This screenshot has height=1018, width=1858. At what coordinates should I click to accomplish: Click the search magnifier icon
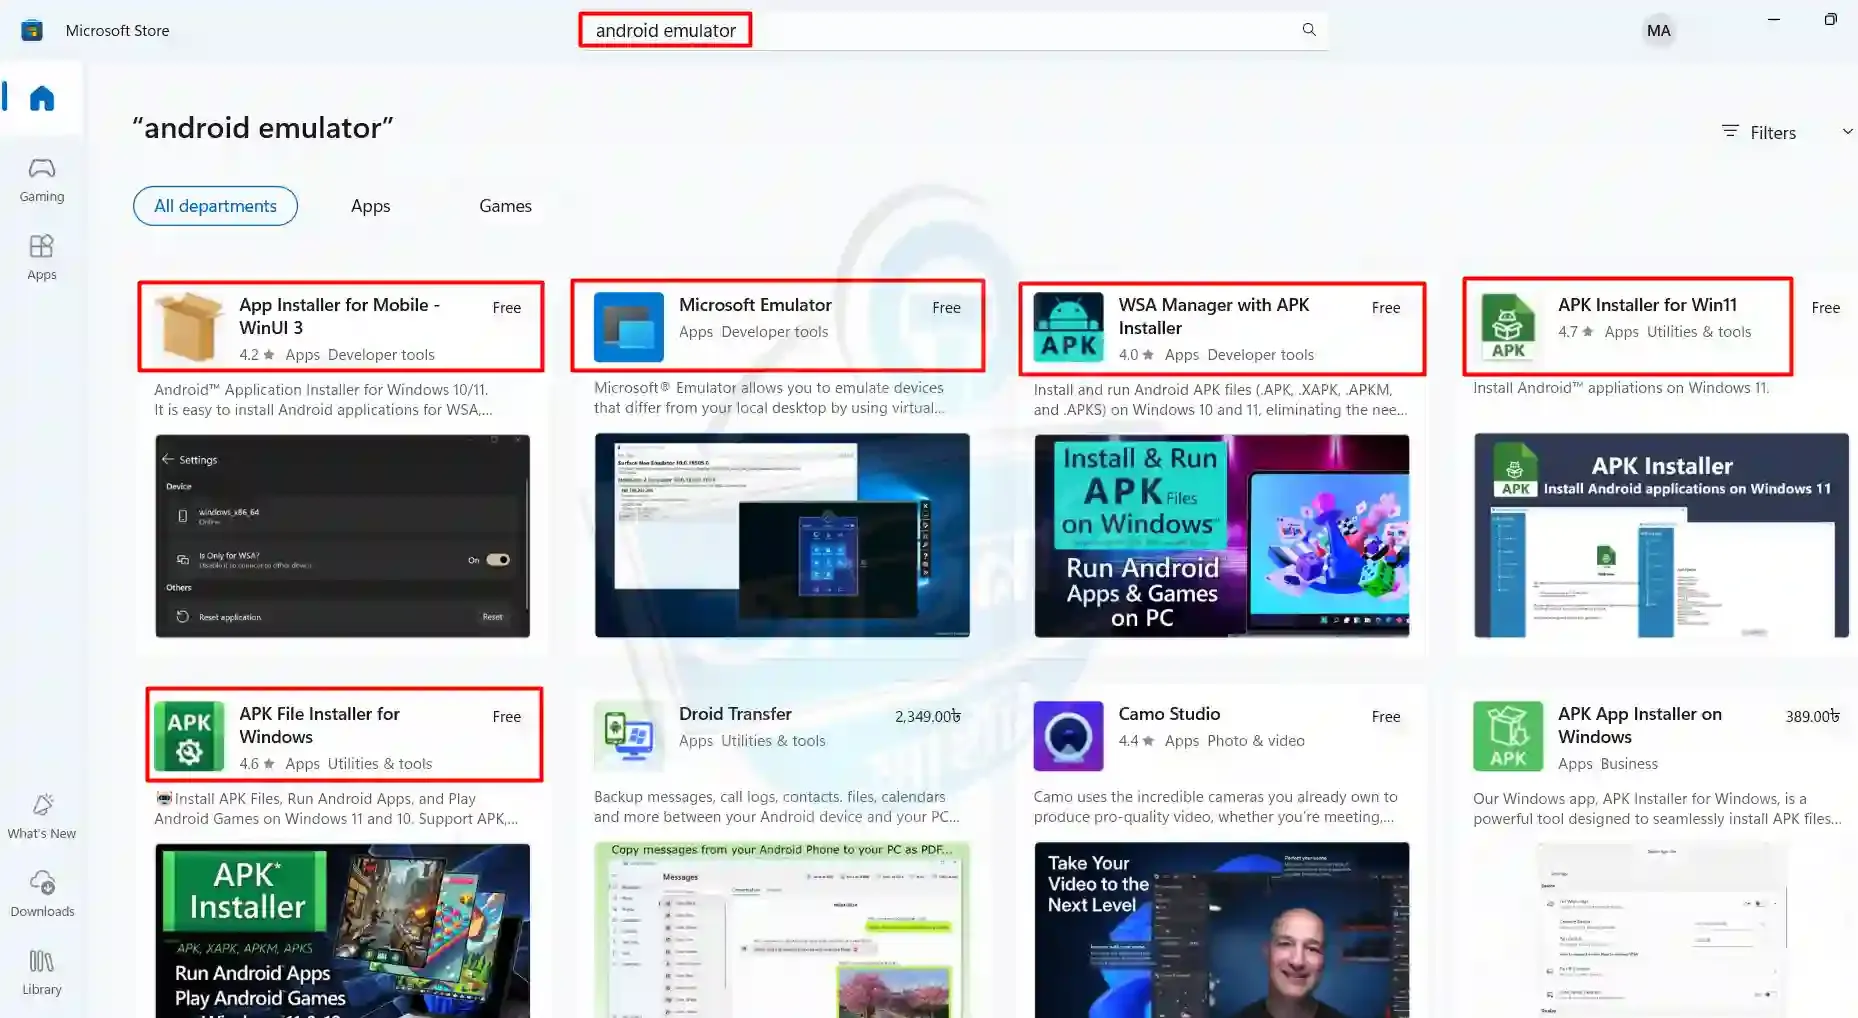click(x=1309, y=30)
